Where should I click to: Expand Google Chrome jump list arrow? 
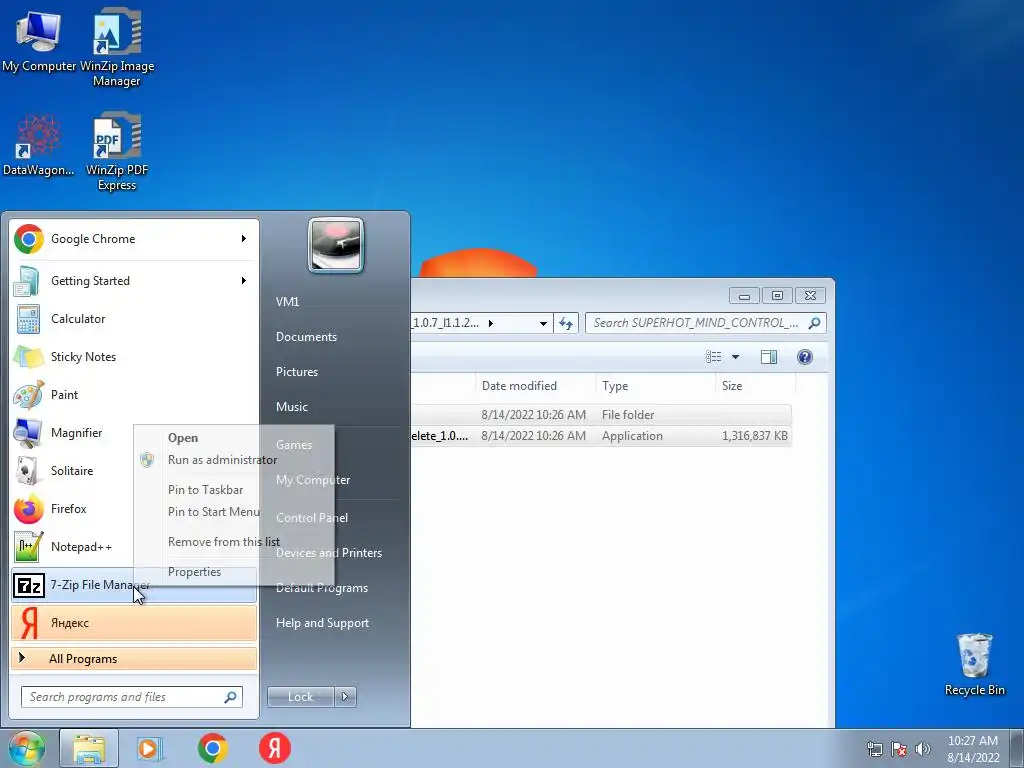tap(244, 239)
